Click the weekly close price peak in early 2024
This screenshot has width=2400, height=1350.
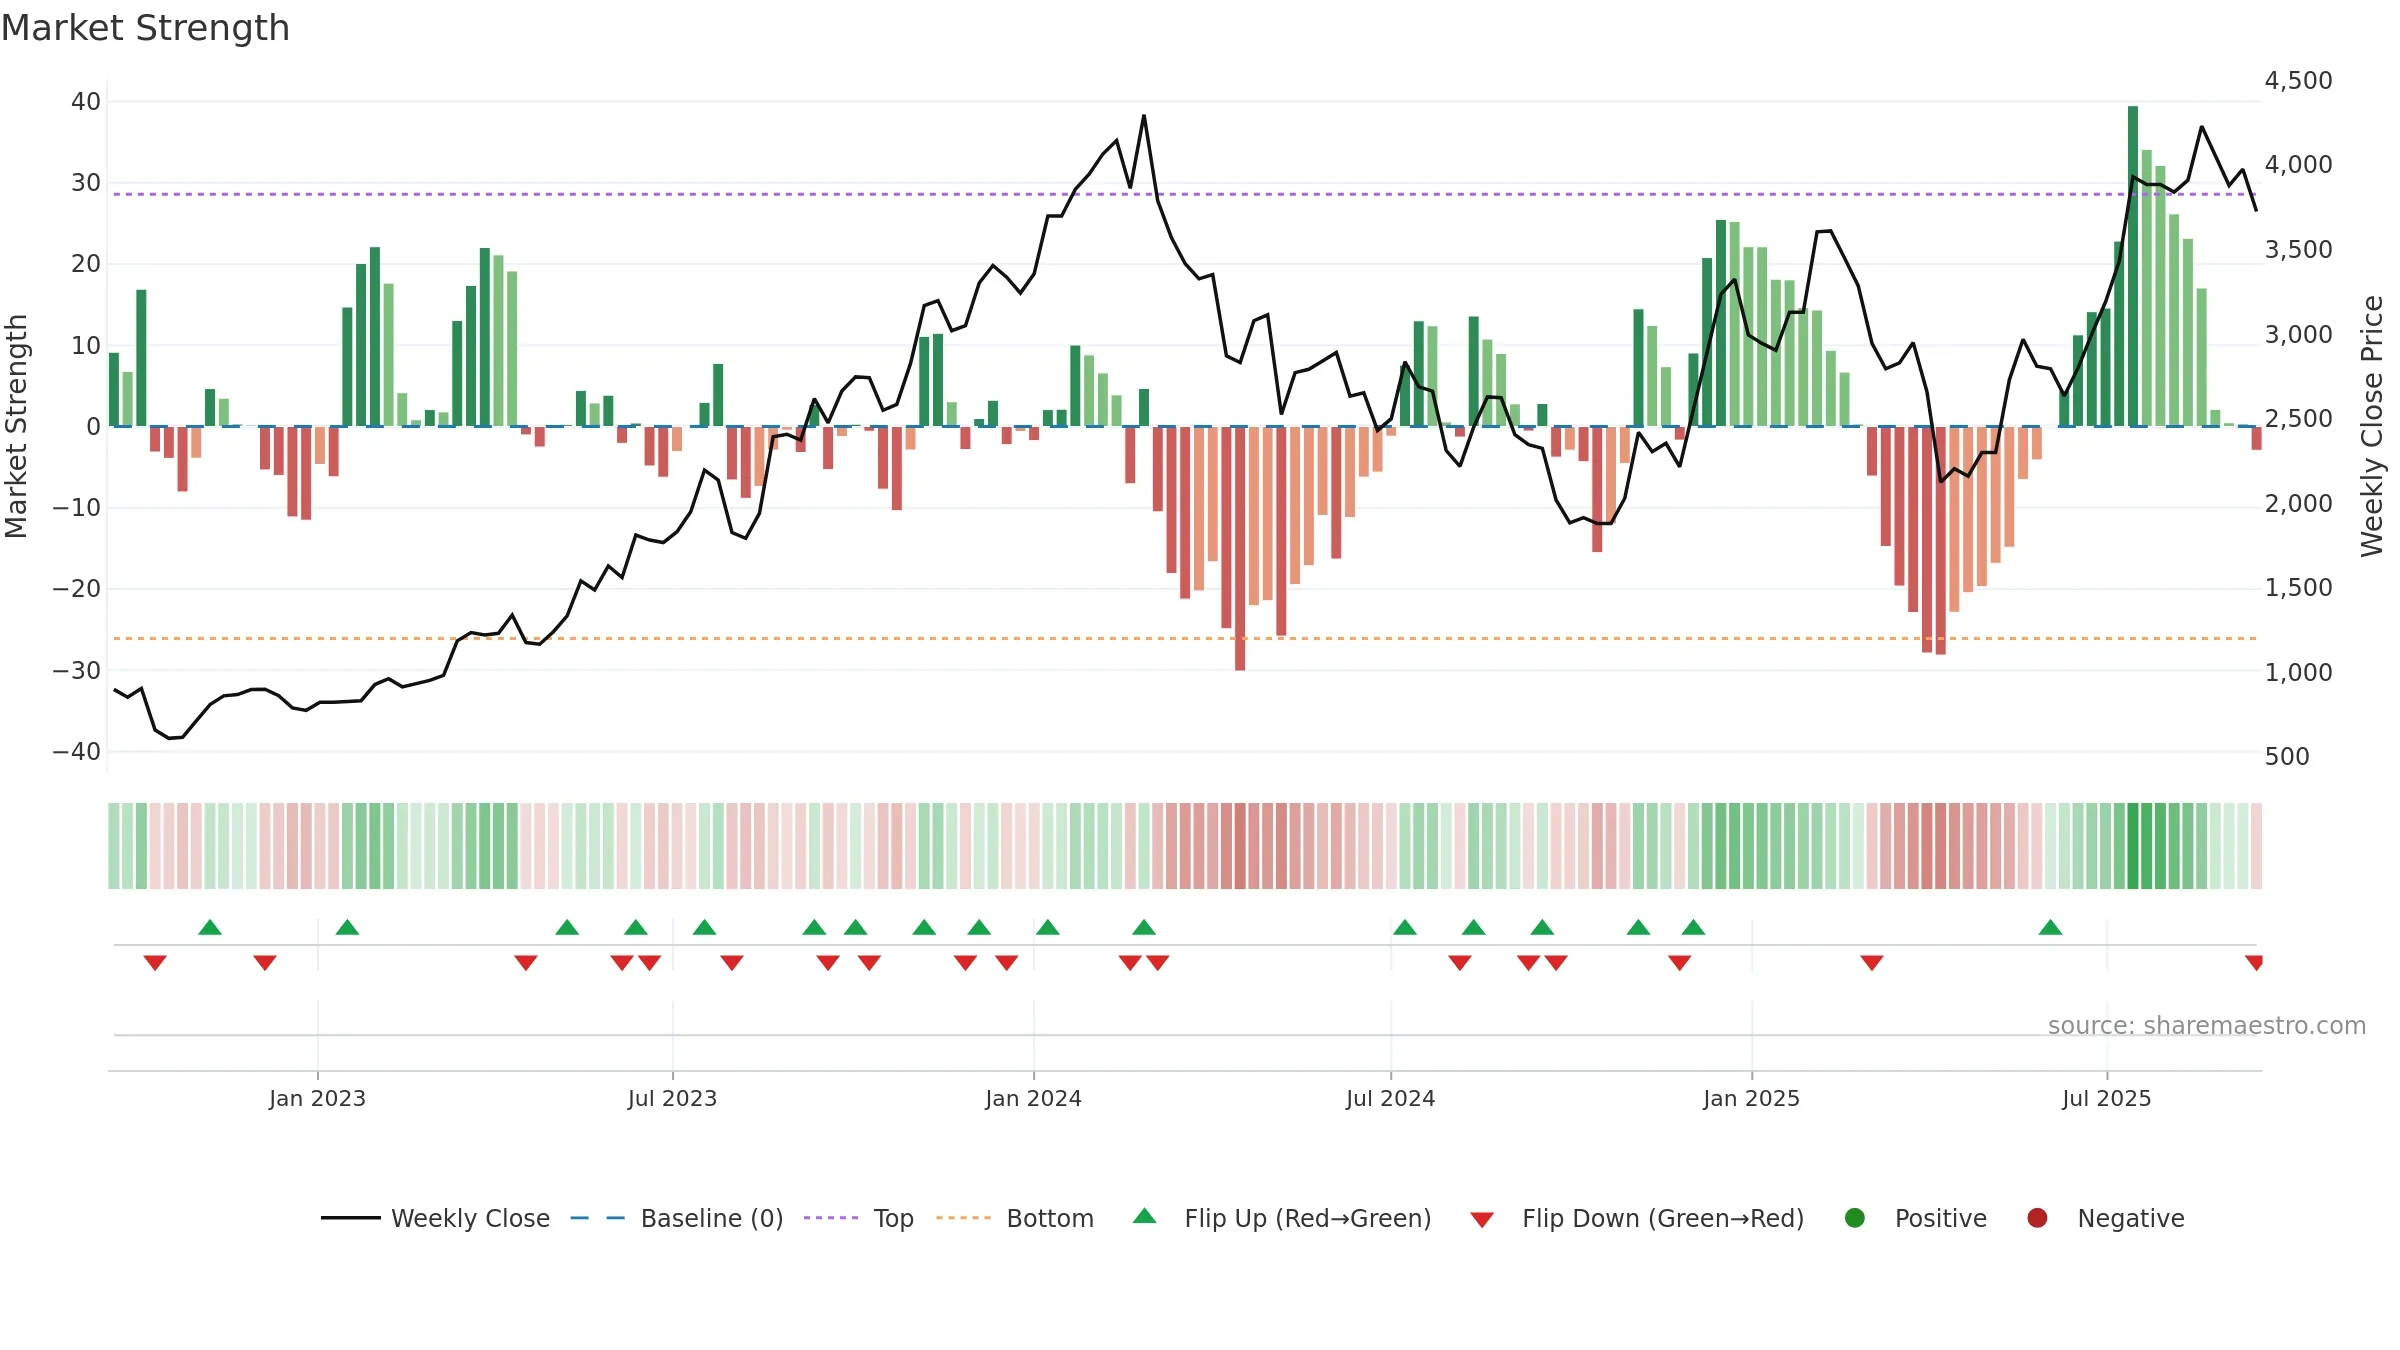pyautogui.click(x=1144, y=116)
